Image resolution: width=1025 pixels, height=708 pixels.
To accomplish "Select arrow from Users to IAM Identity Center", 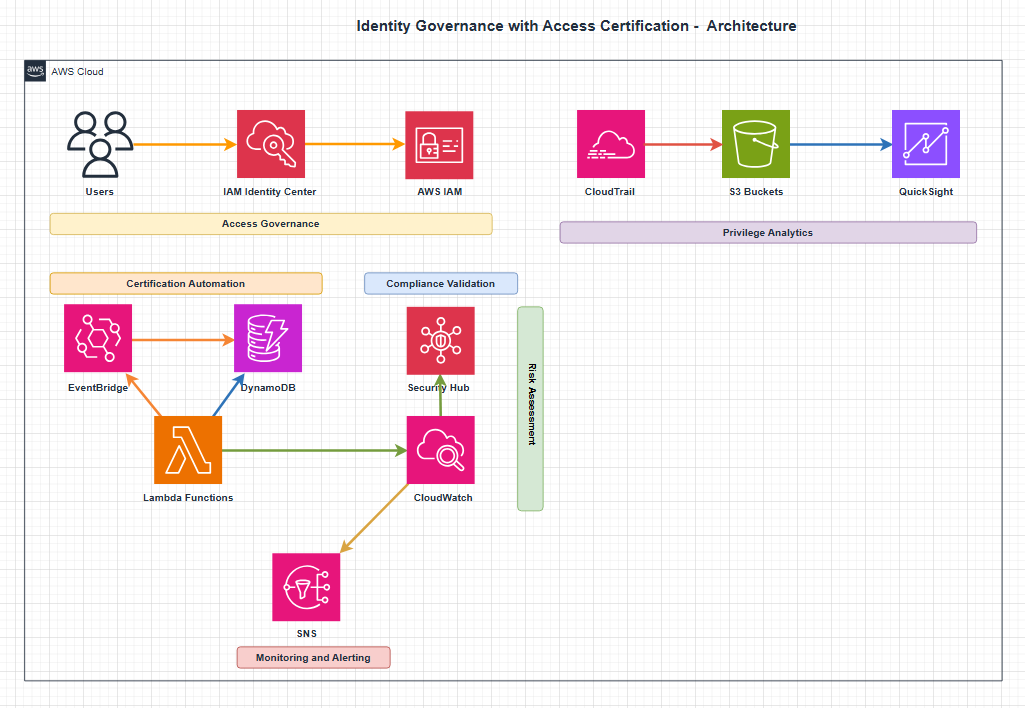I will 185,144.
